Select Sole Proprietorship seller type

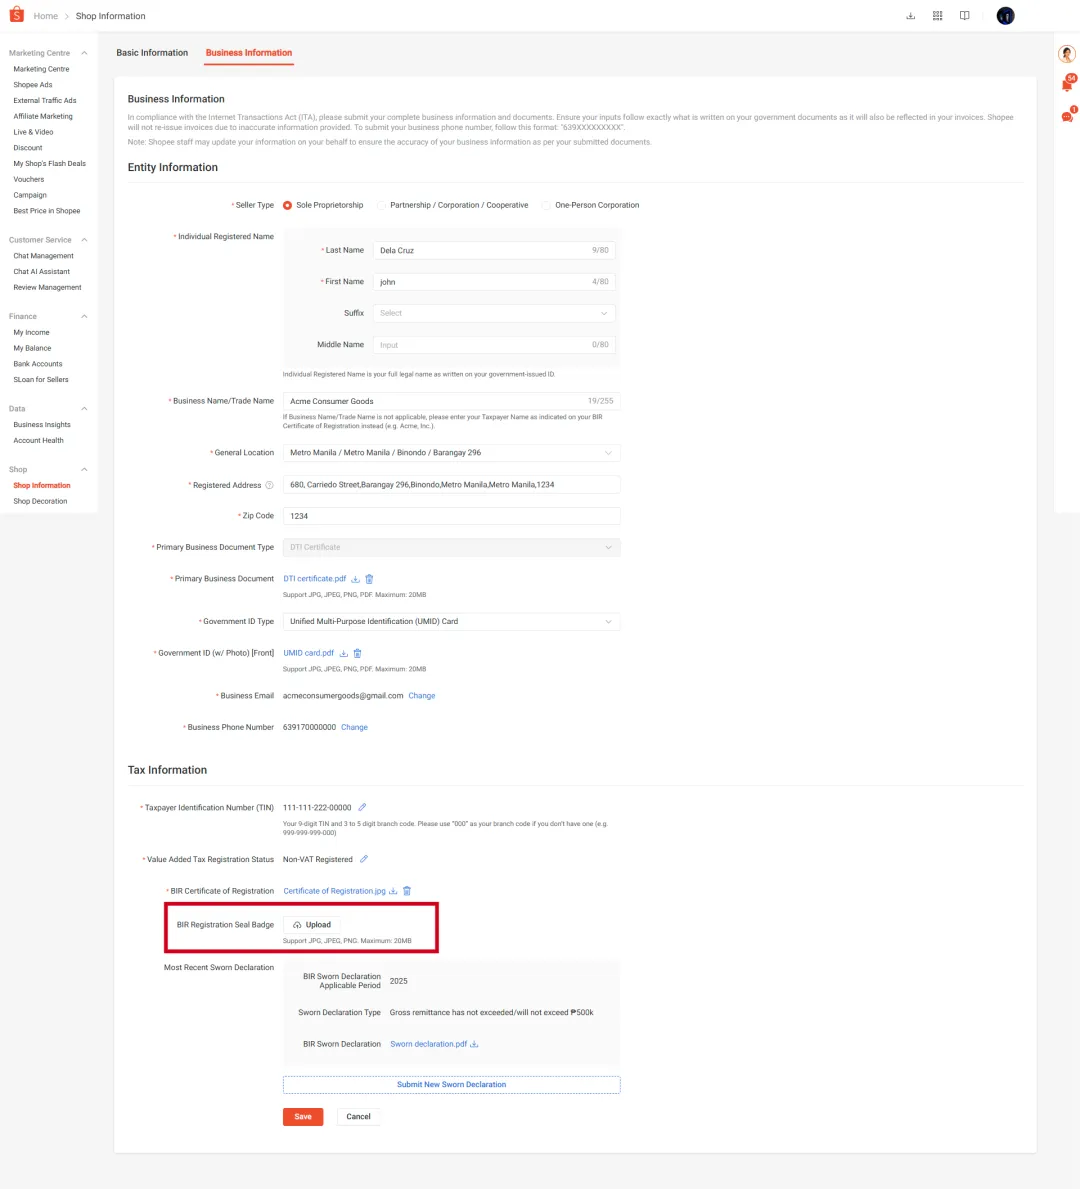287,205
